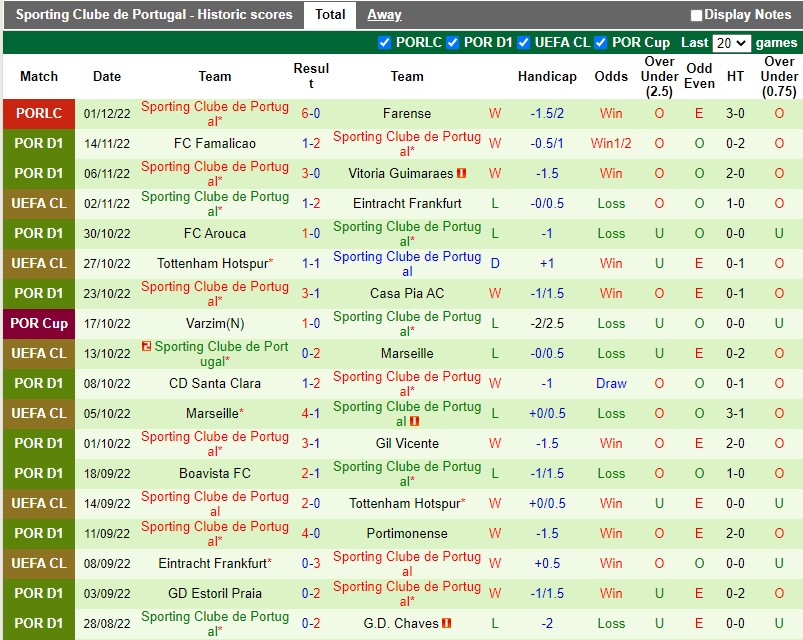The image size is (803, 640).
Task: Uncheck the PORLC competition filter
Action: pos(383,43)
